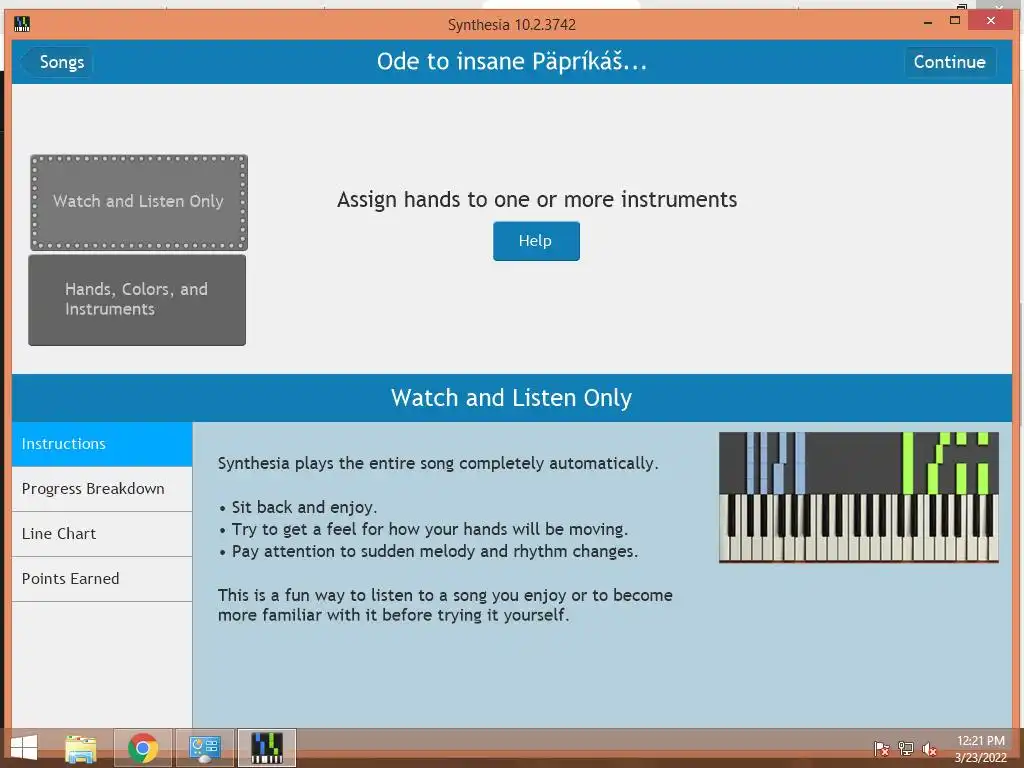Screen dimensions: 1024x768
Task: View the Line Chart tab
Action: 102,534
